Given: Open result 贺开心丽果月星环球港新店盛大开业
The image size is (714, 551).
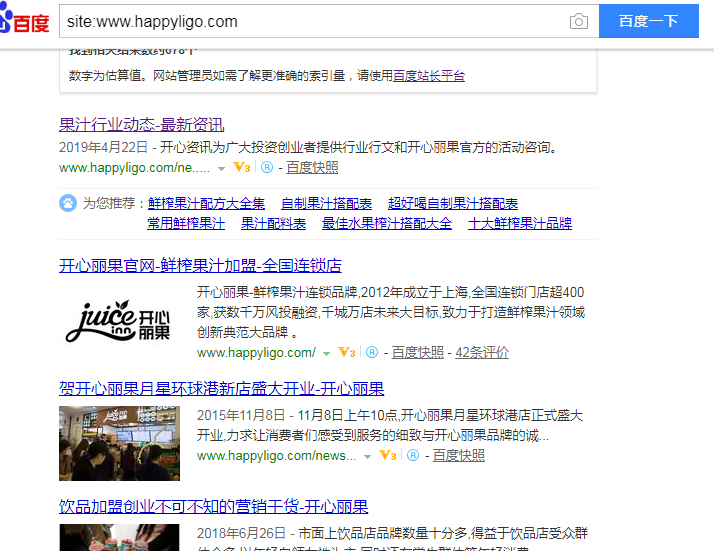Looking at the screenshot, I should tap(222, 388).
